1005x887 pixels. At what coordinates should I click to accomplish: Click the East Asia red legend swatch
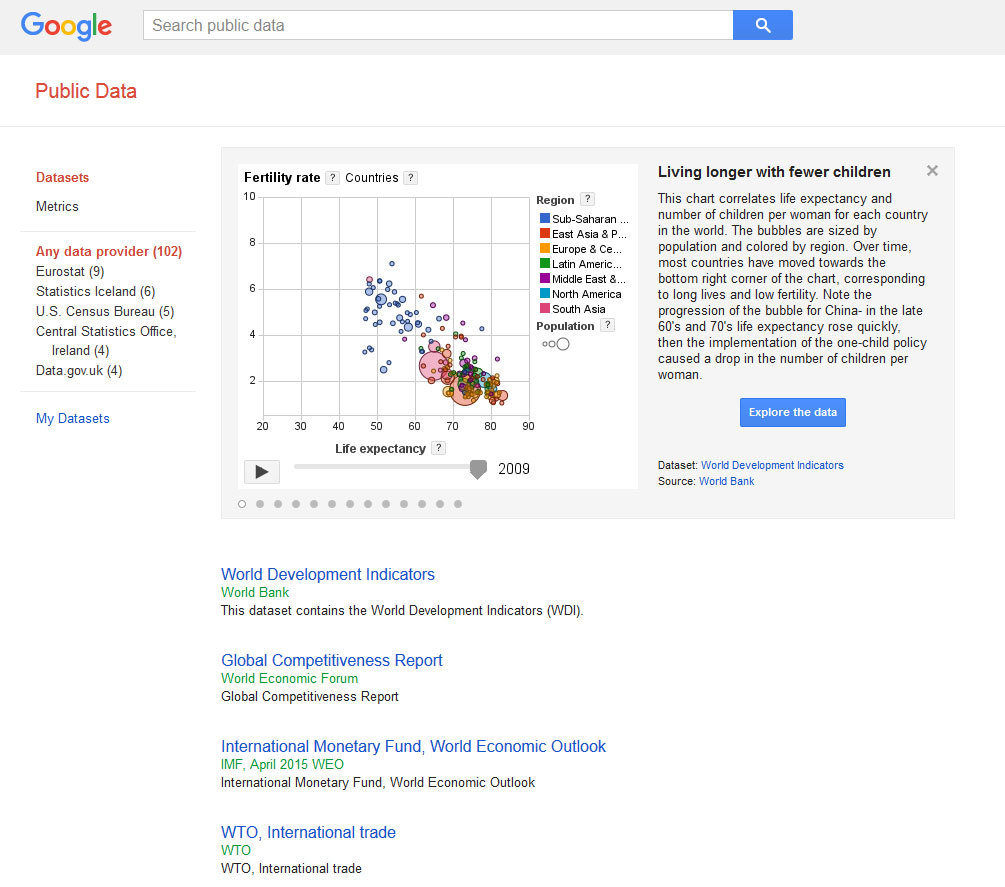(x=545, y=233)
